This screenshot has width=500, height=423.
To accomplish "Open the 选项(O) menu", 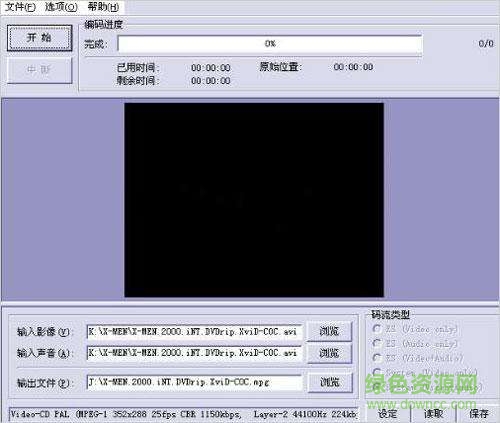I will tap(61, 7).
